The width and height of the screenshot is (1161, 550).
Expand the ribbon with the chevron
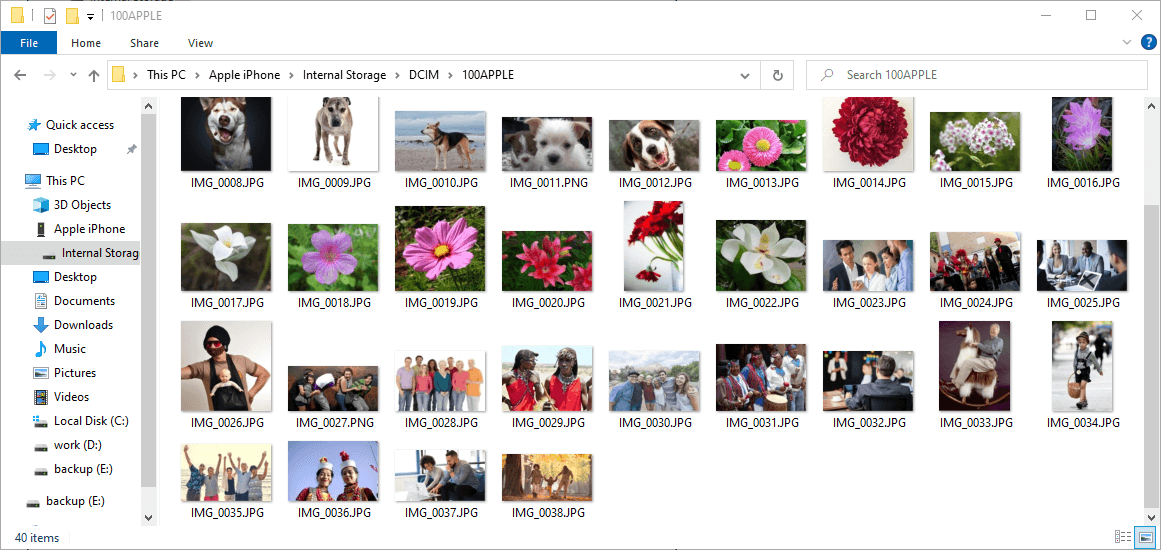pos(1127,42)
